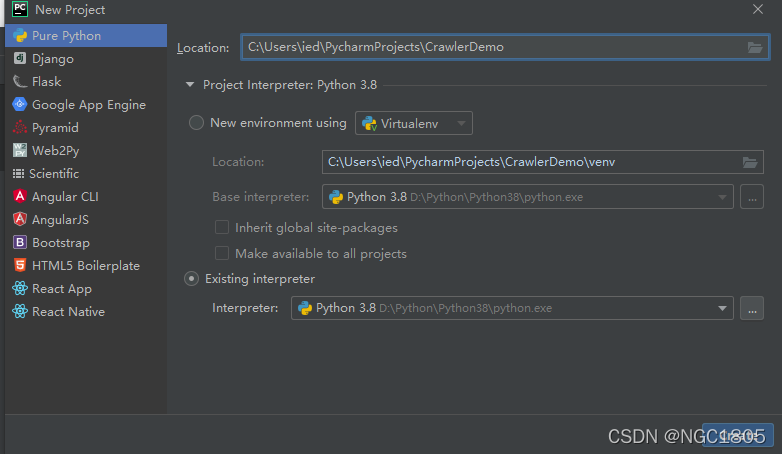
Task: Click the Google App Engine icon
Action: pos(19,104)
